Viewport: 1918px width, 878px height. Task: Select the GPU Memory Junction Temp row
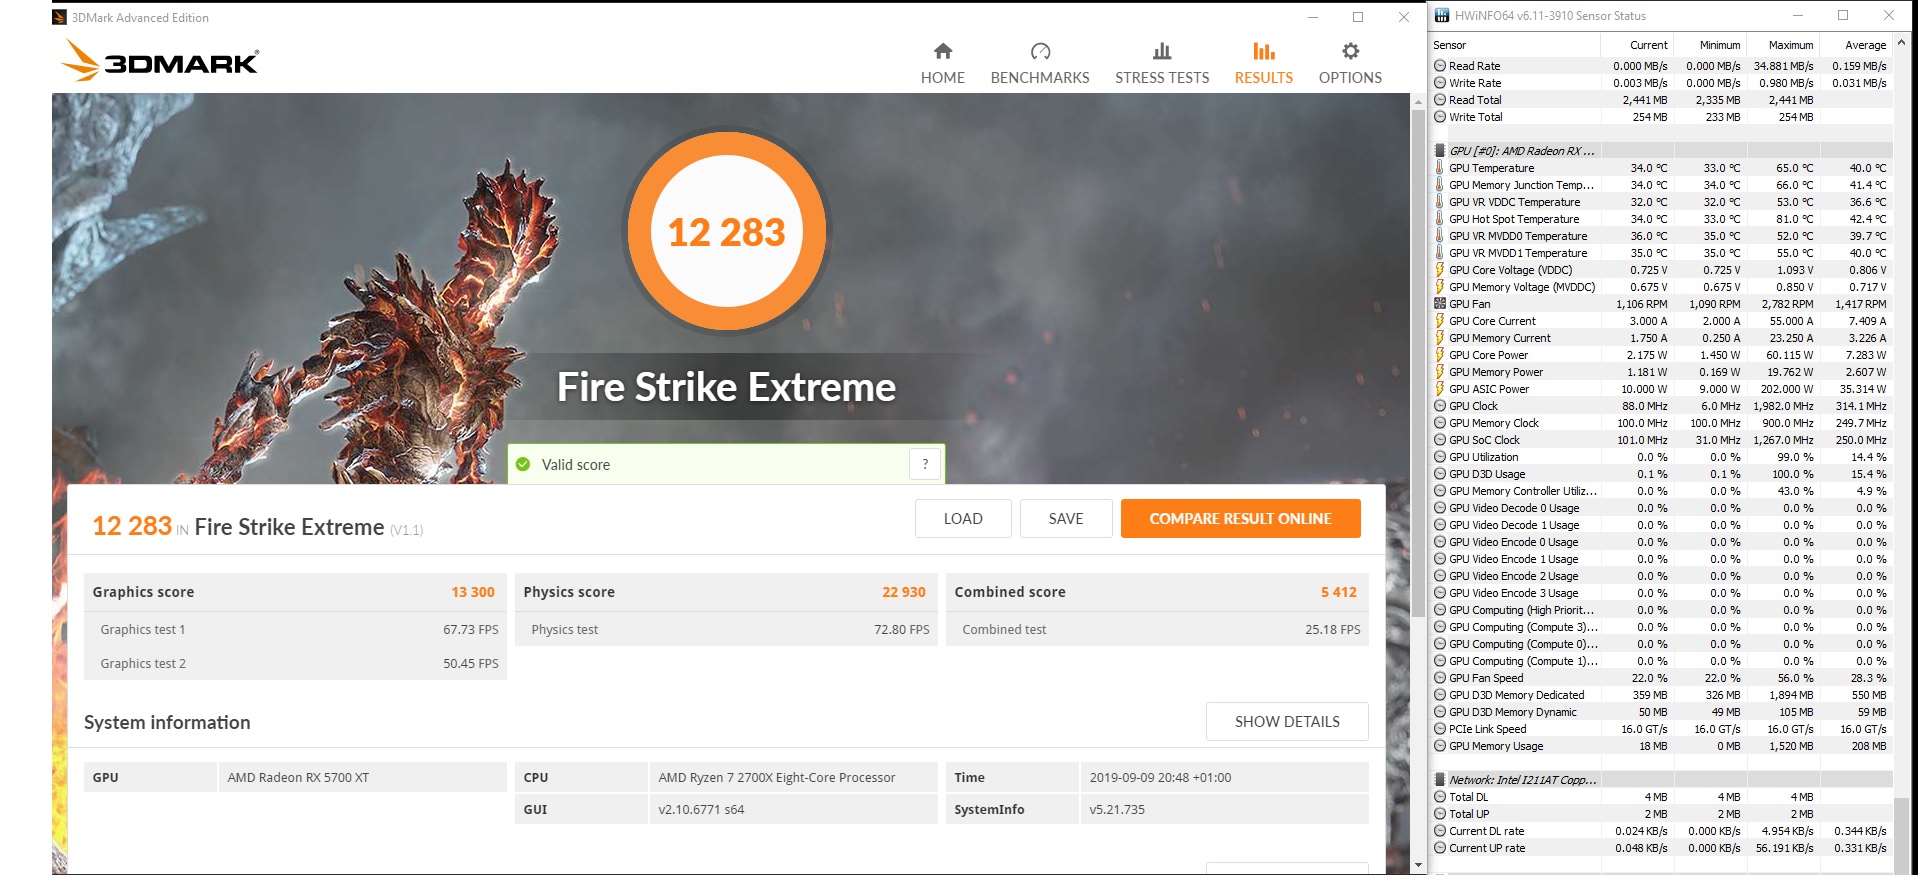point(1661,185)
